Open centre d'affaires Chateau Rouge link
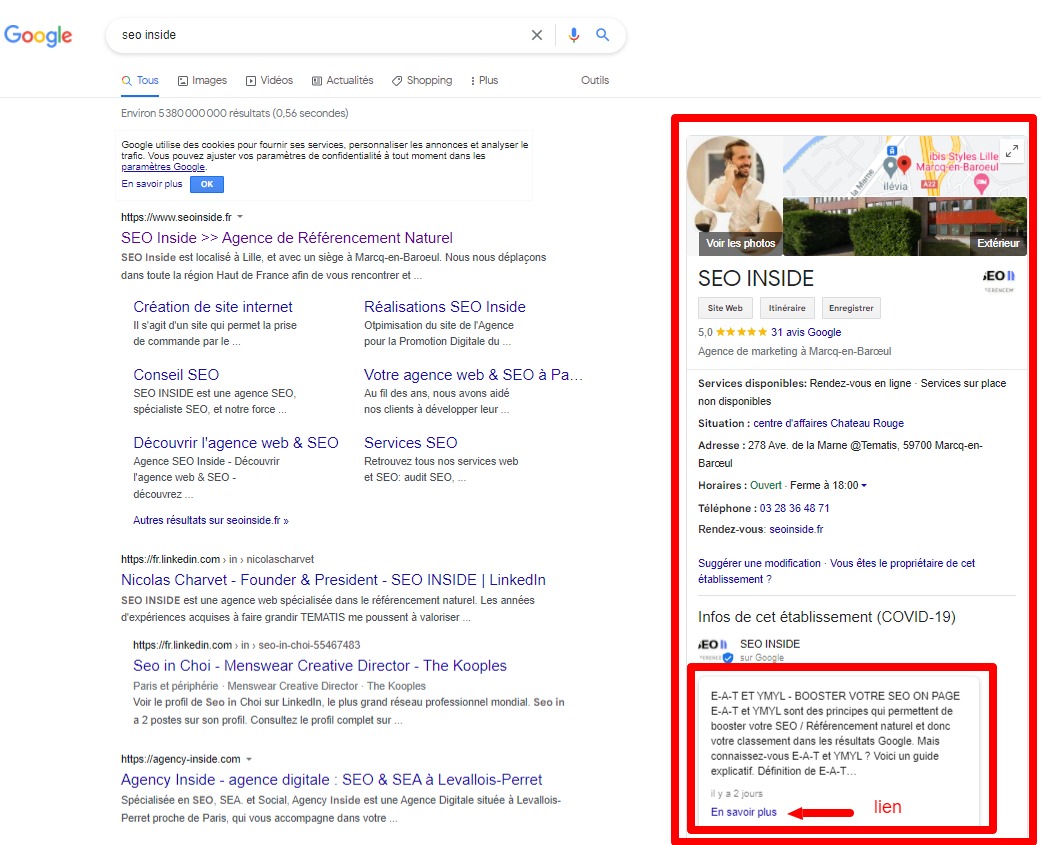1041x845 pixels. 828,423
